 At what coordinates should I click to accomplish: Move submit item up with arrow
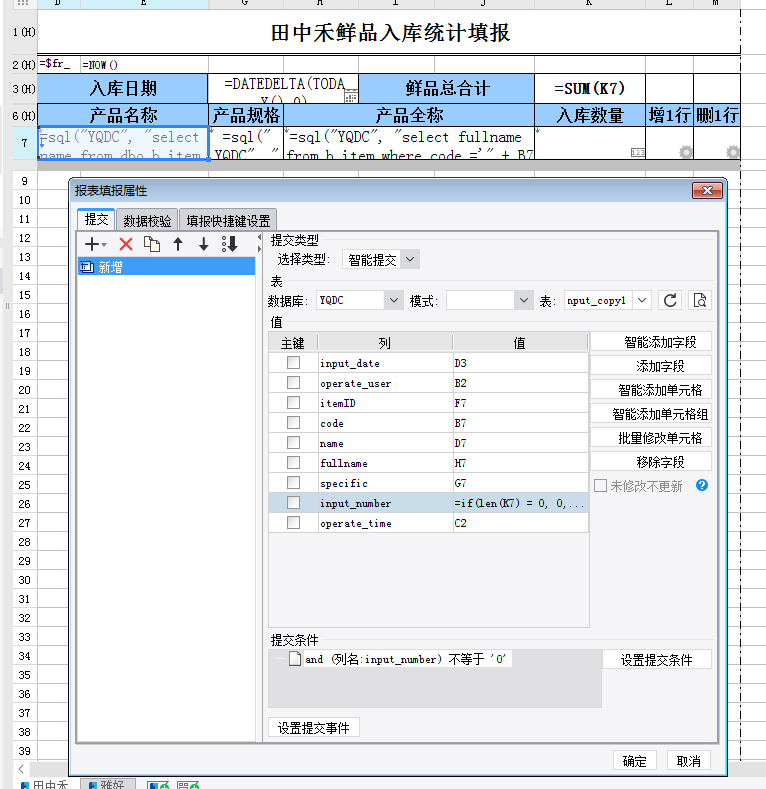pos(178,245)
